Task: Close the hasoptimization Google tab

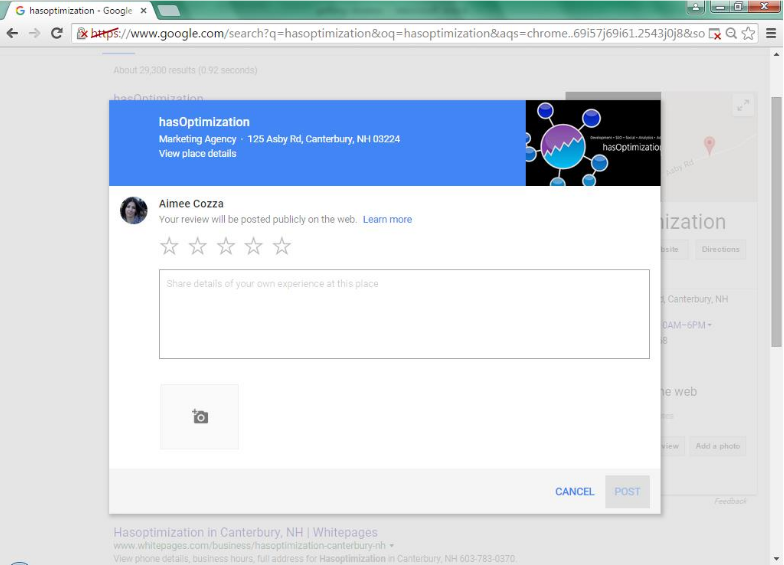Action: point(144,10)
